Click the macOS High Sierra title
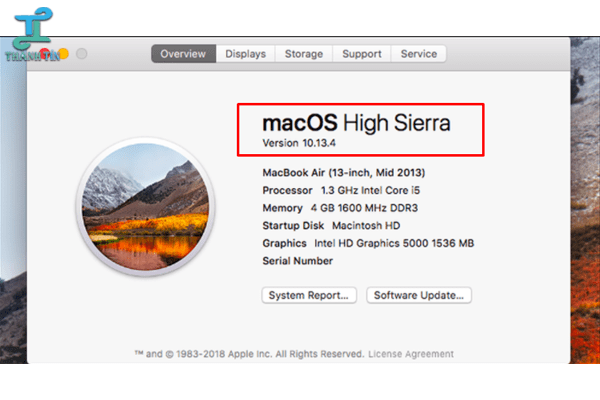The width and height of the screenshot is (600, 400). click(x=356, y=123)
